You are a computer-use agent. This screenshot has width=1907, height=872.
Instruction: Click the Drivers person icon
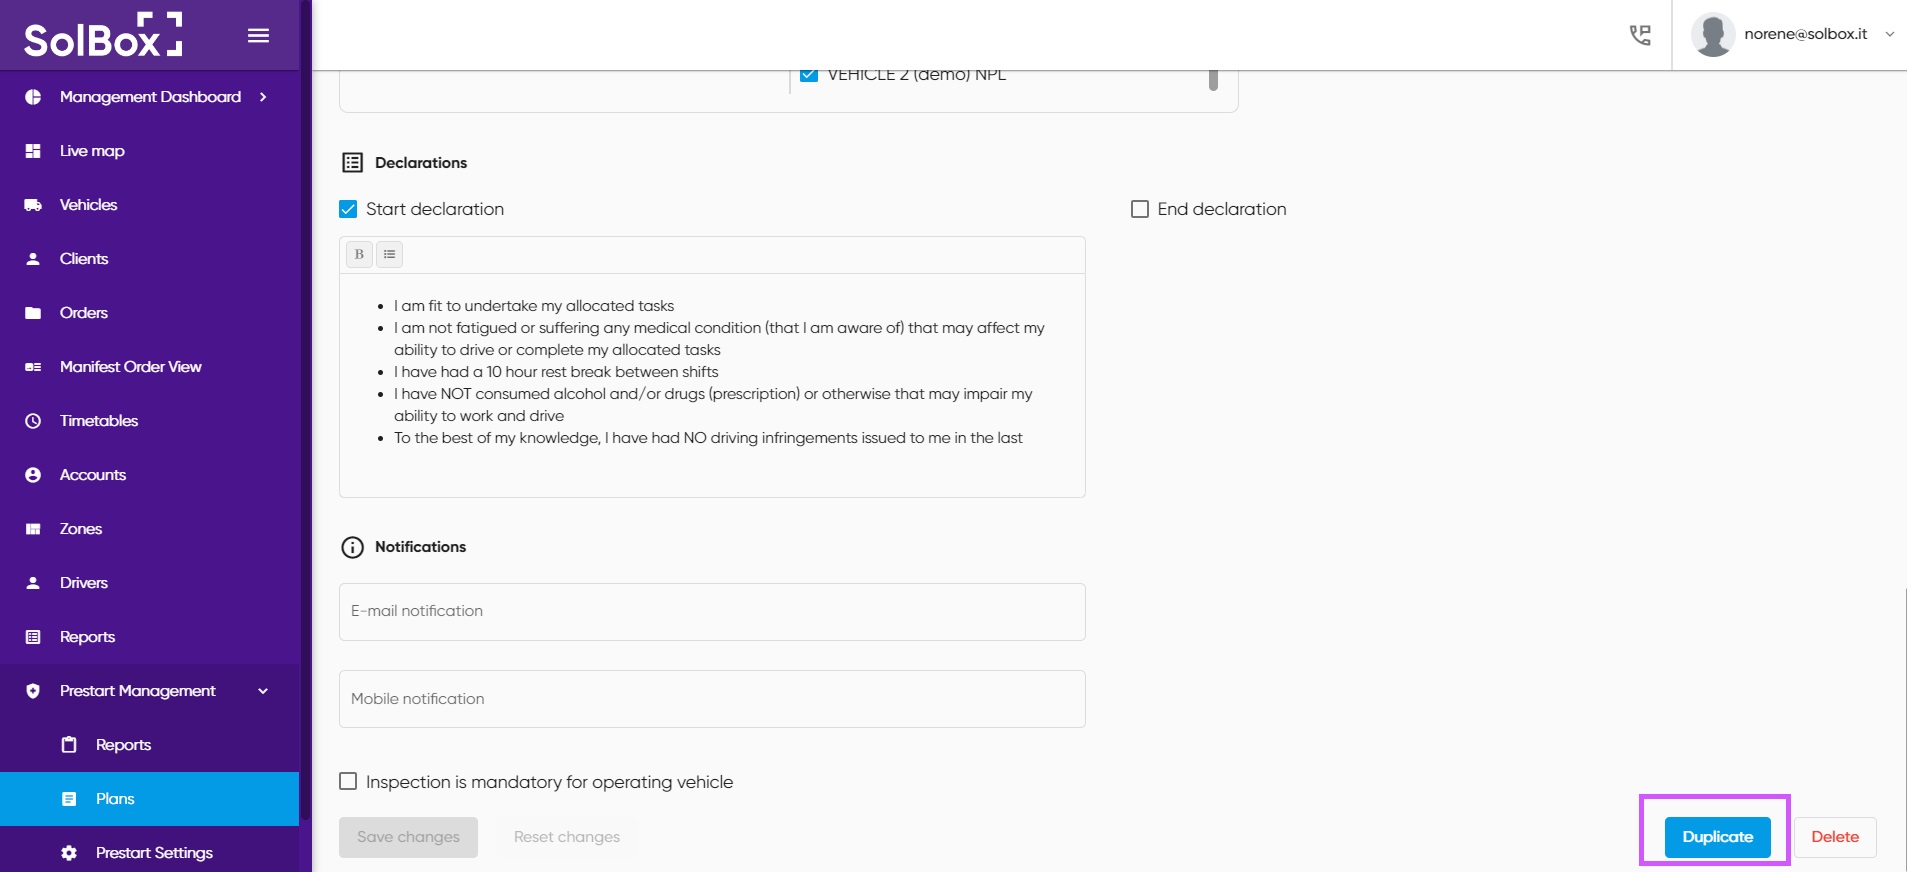33,583
